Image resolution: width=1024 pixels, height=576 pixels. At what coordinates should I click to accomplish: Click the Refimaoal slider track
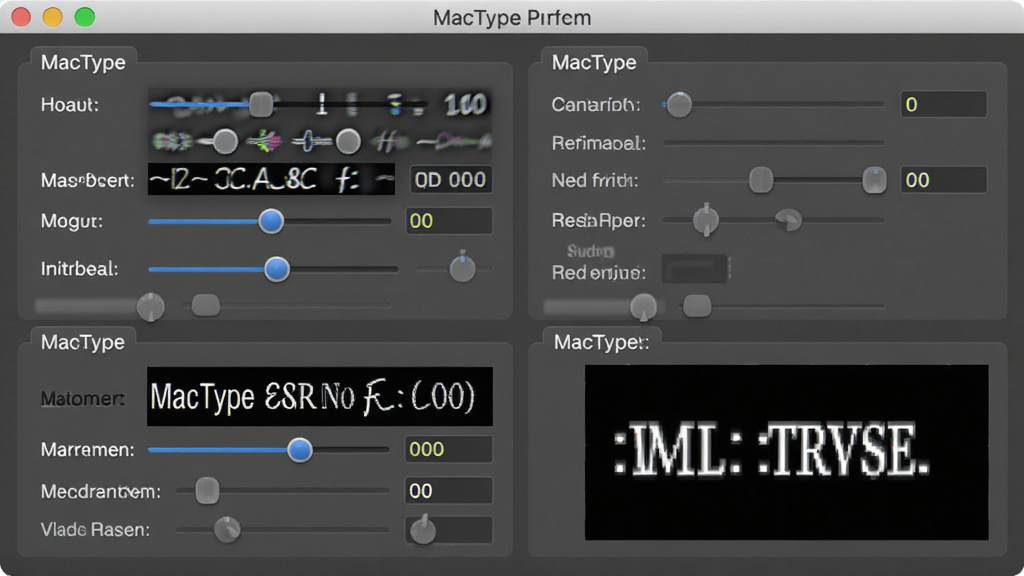point(773,142)
